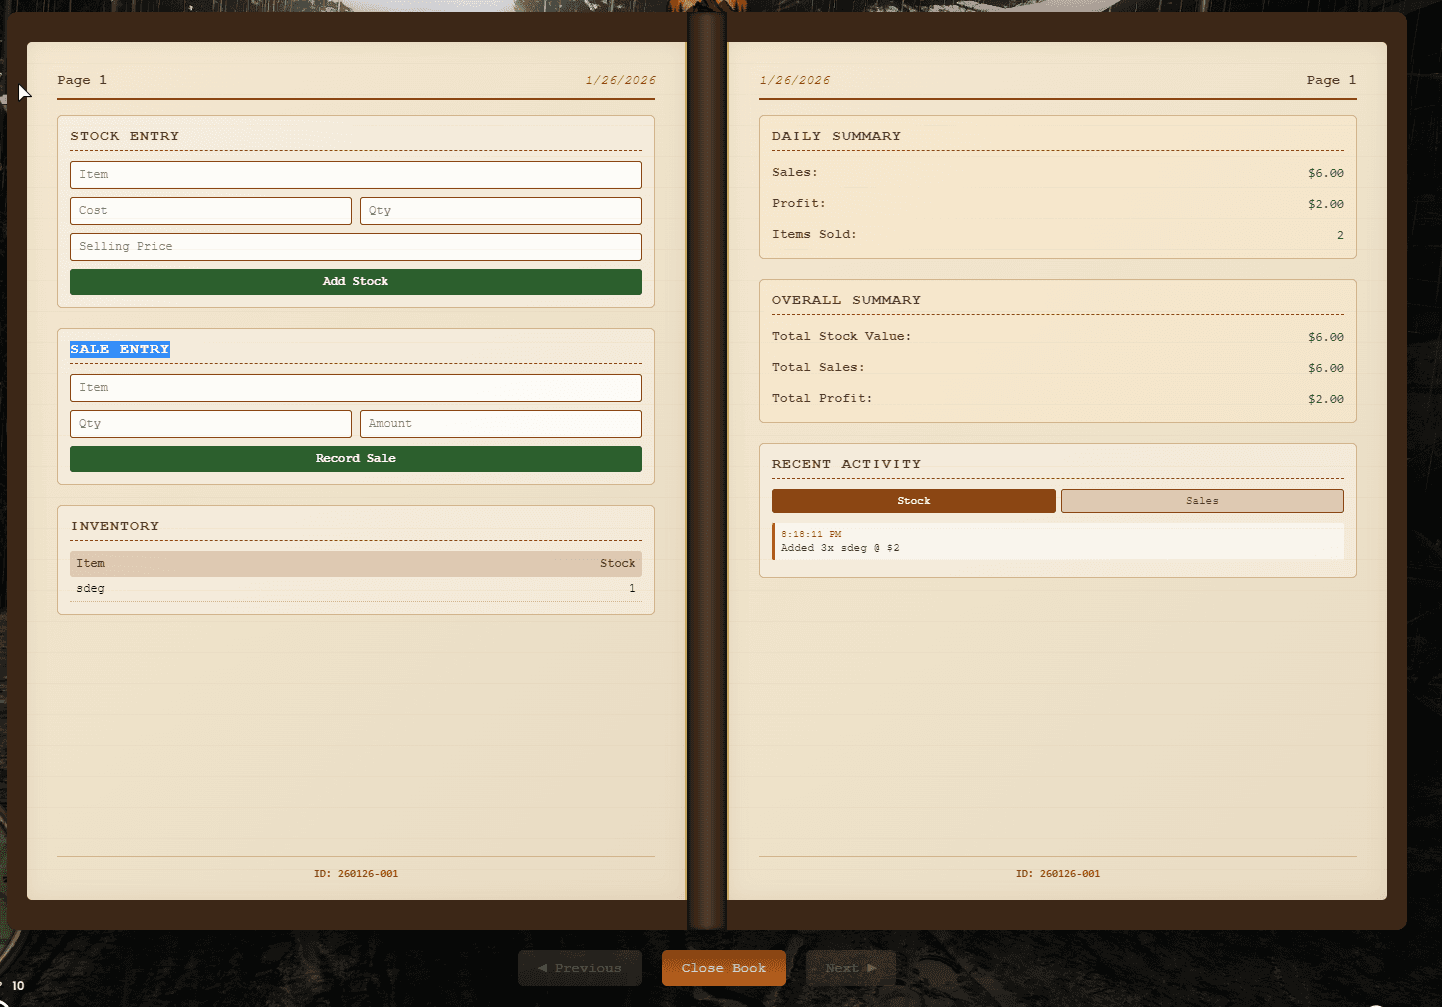Click the Stock column header in Inventory
Image resolution: width=1442 pixels, height=1007 pixels.
(x=617, y=564)
